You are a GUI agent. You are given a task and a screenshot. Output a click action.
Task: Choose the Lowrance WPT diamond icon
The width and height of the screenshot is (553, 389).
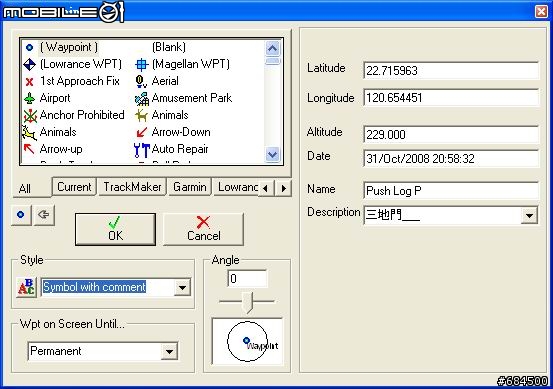(30, 64)
